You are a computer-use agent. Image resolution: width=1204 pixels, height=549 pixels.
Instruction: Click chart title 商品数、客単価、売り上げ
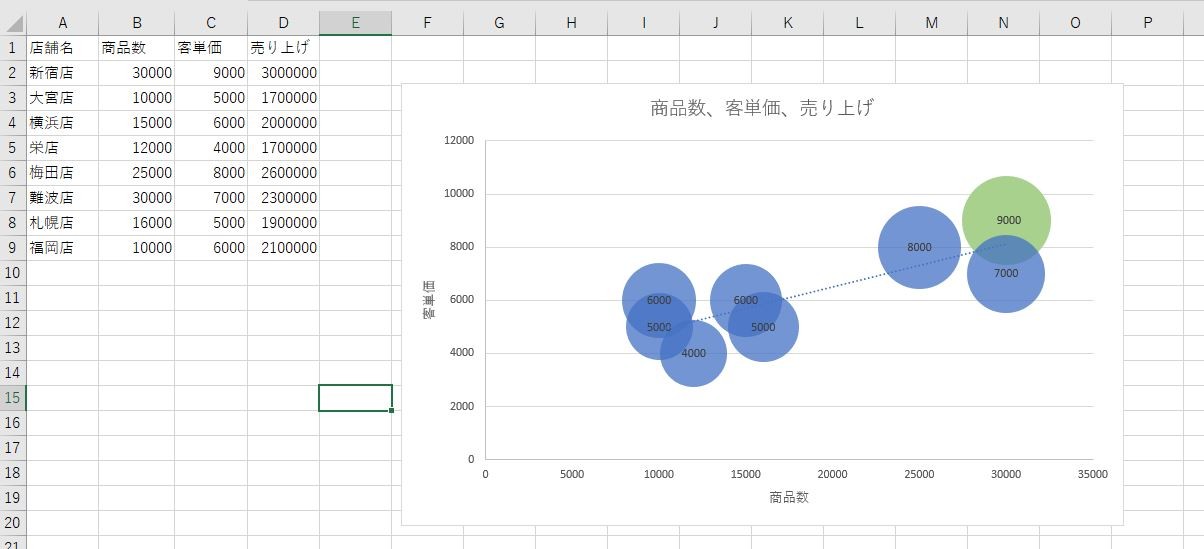(x=762, y=108)
